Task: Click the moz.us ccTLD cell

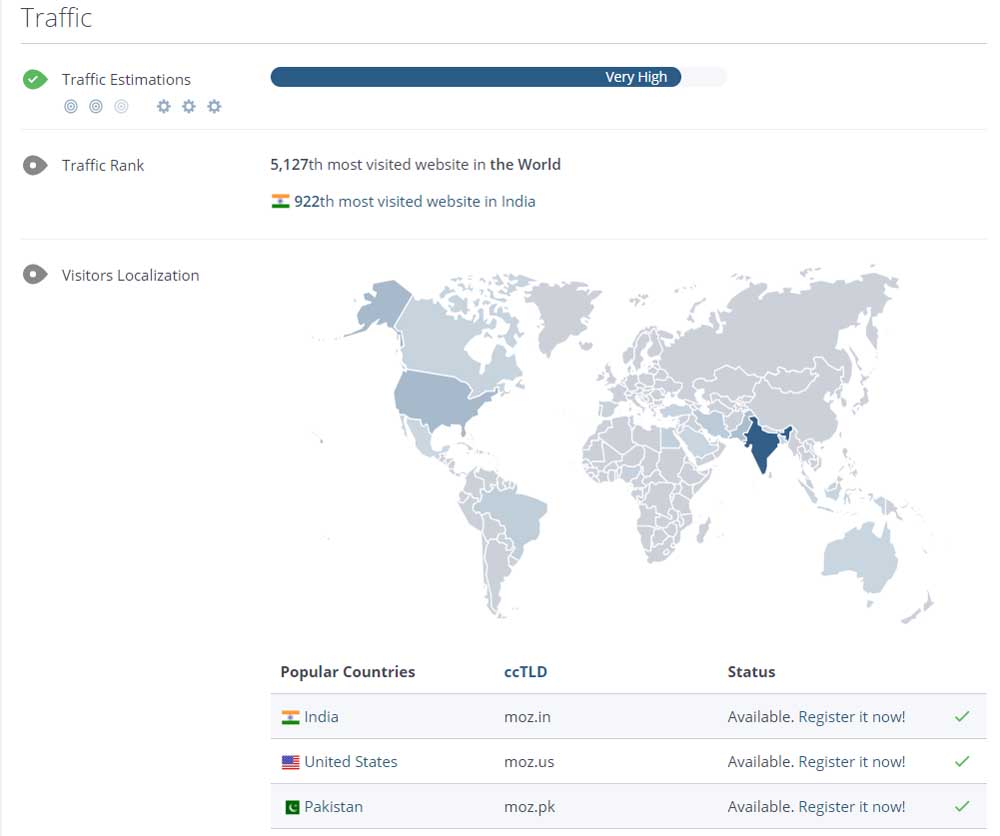Action: (x=529, y=761)
